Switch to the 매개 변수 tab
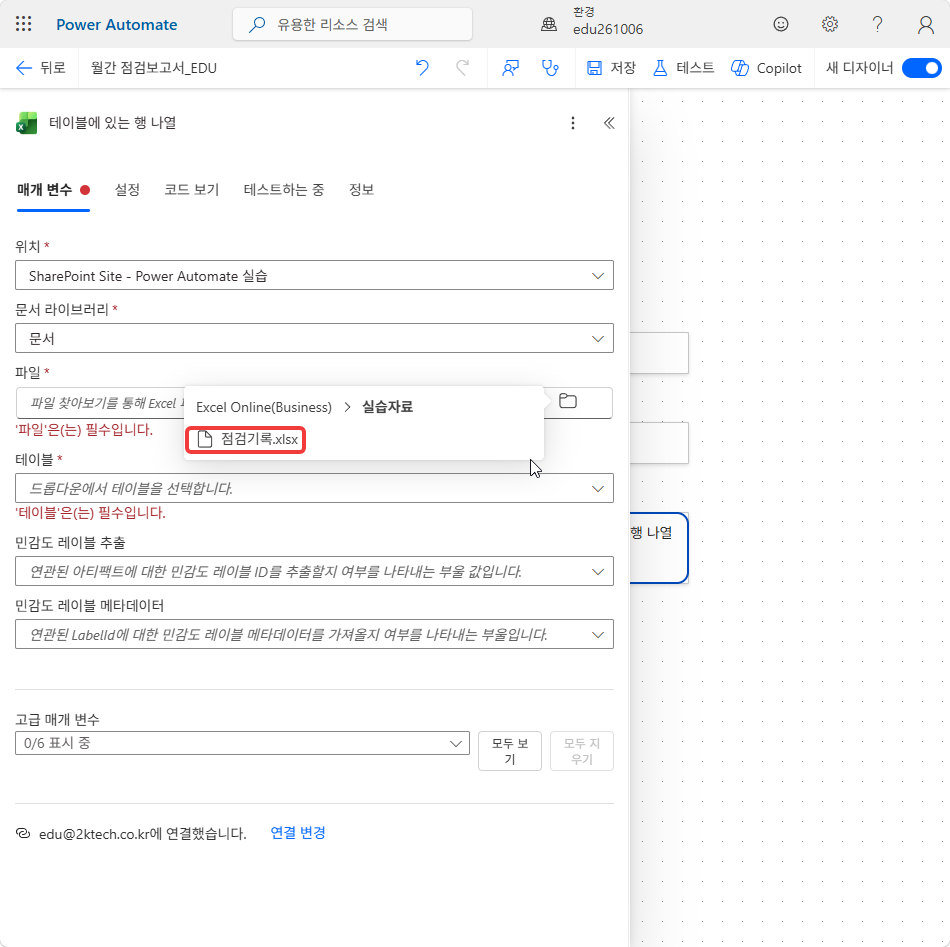 (53, 190)
